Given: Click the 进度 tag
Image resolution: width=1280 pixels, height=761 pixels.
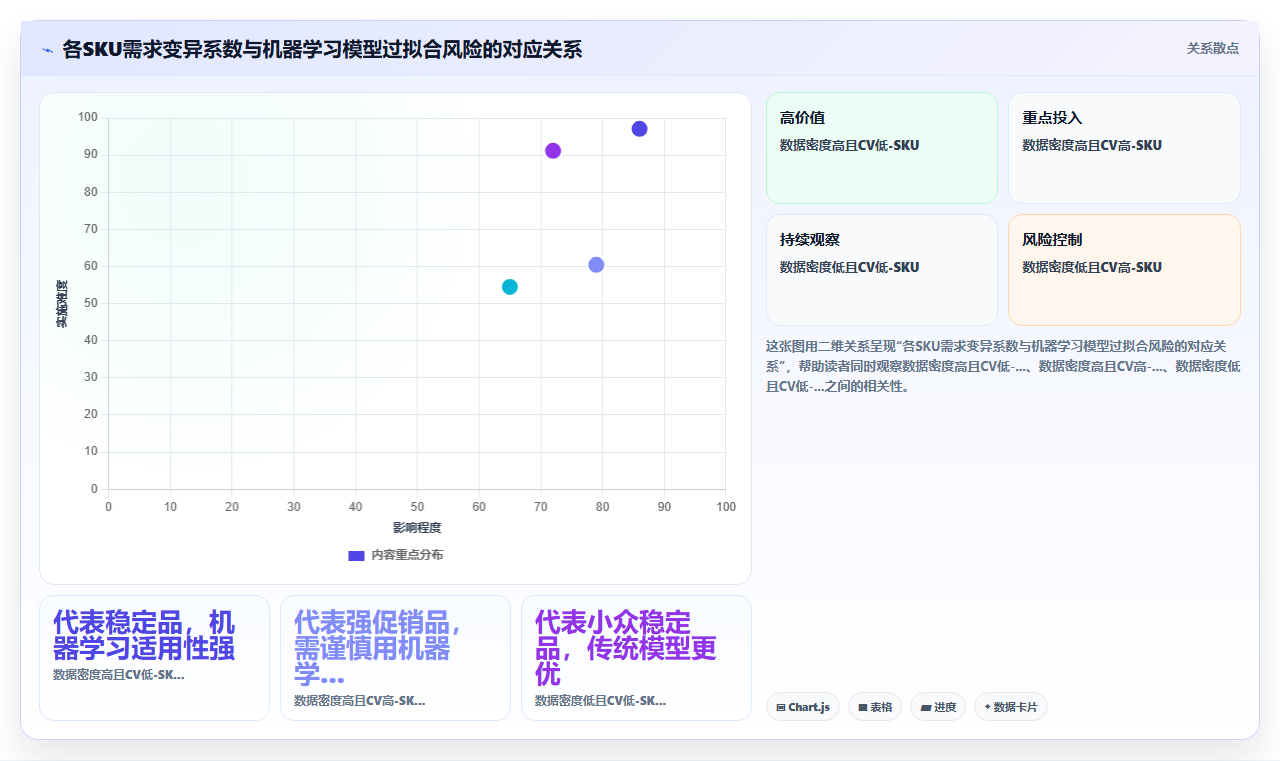Looking at the screenshot, I should tap(938, 707).
